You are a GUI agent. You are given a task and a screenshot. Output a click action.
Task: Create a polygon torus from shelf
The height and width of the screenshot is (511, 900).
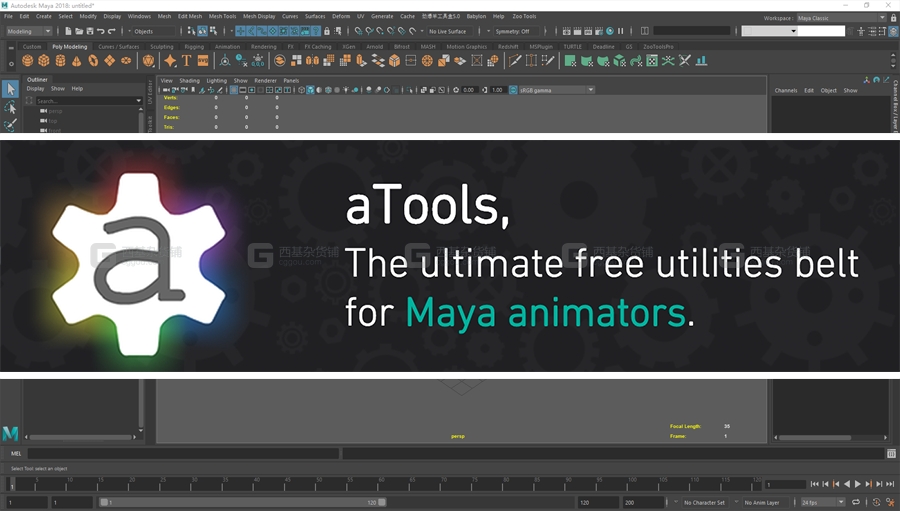[93, 60]
